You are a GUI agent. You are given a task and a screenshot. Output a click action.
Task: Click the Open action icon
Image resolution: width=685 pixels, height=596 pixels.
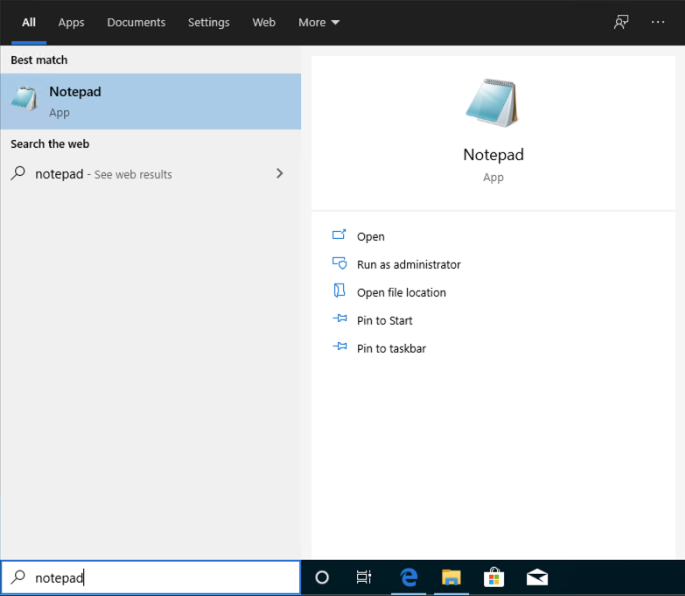339,235
